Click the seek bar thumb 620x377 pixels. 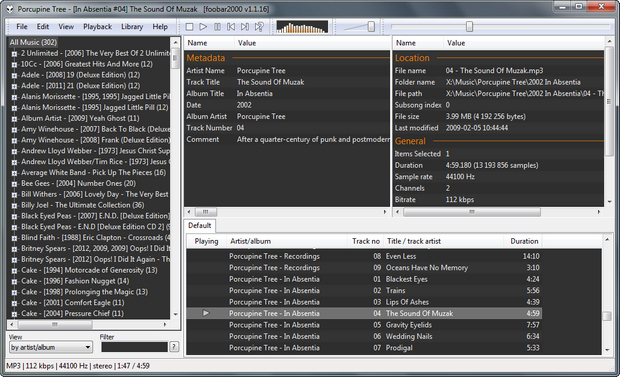[469, 27]
